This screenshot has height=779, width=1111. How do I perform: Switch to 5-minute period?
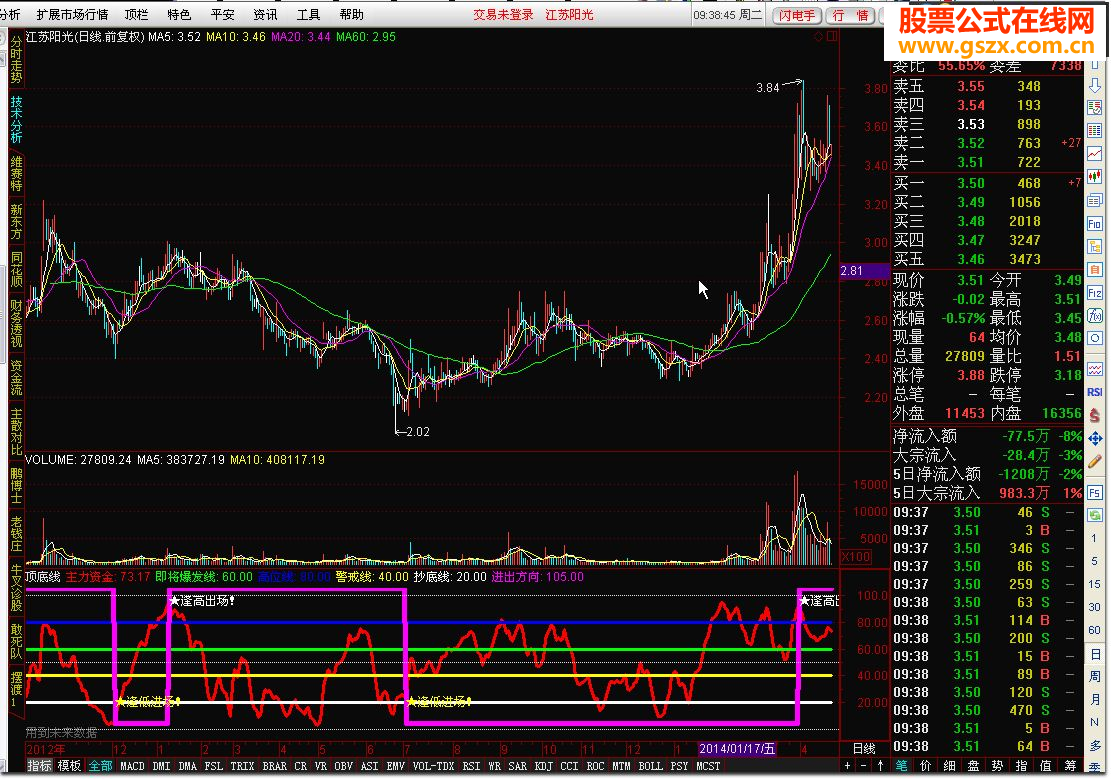[1095, 561]
